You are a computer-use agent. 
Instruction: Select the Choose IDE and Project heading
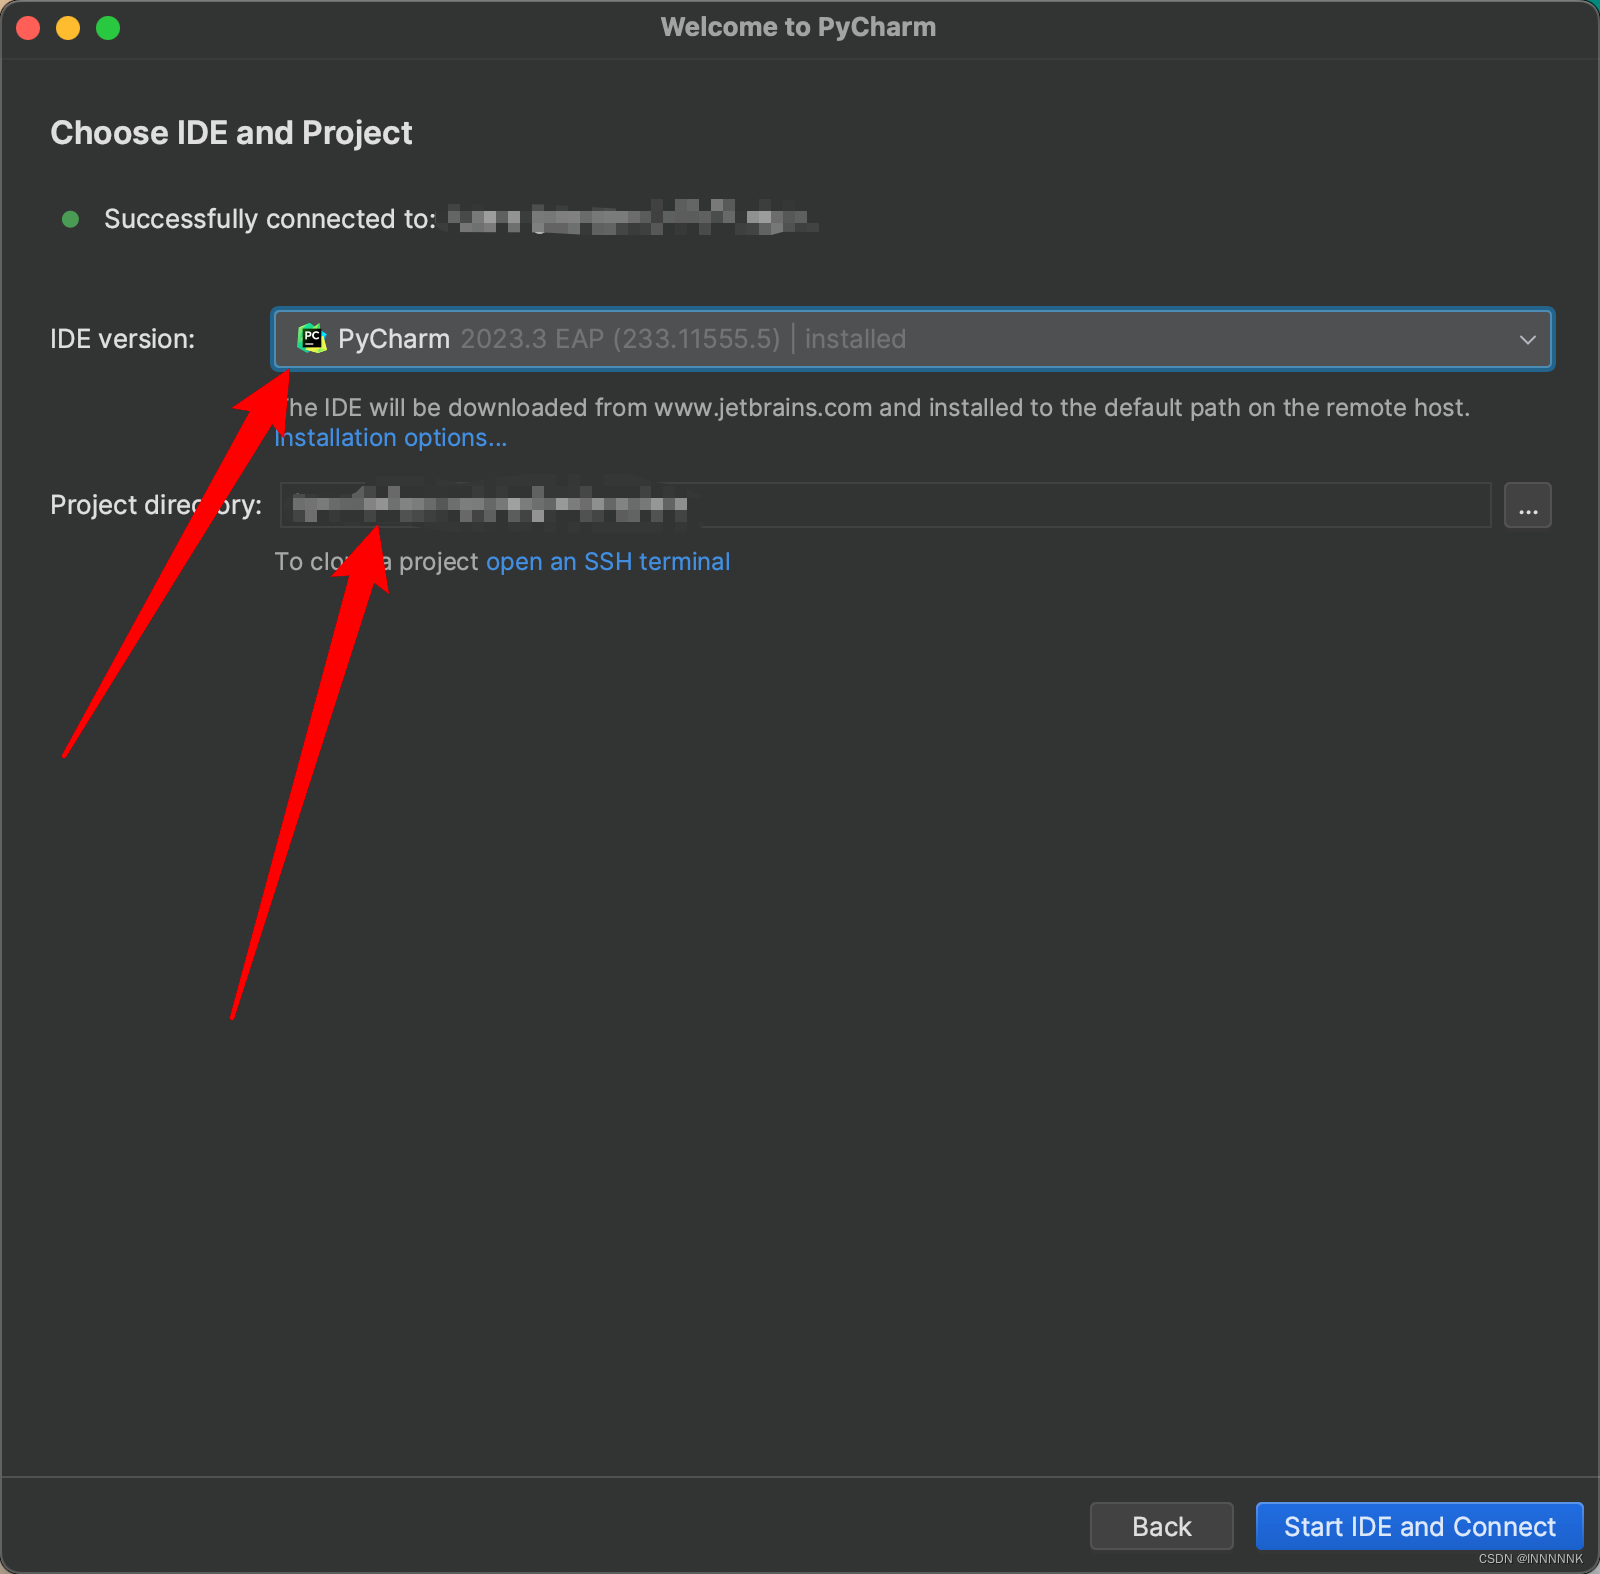pyautogui.click(x=232, y=132)
